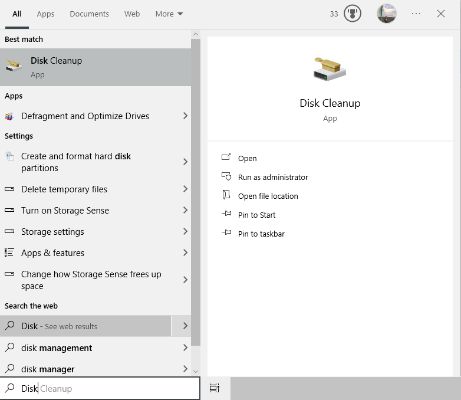
Task: Click the search icon beside Disk - See web results
Action: 10,325
